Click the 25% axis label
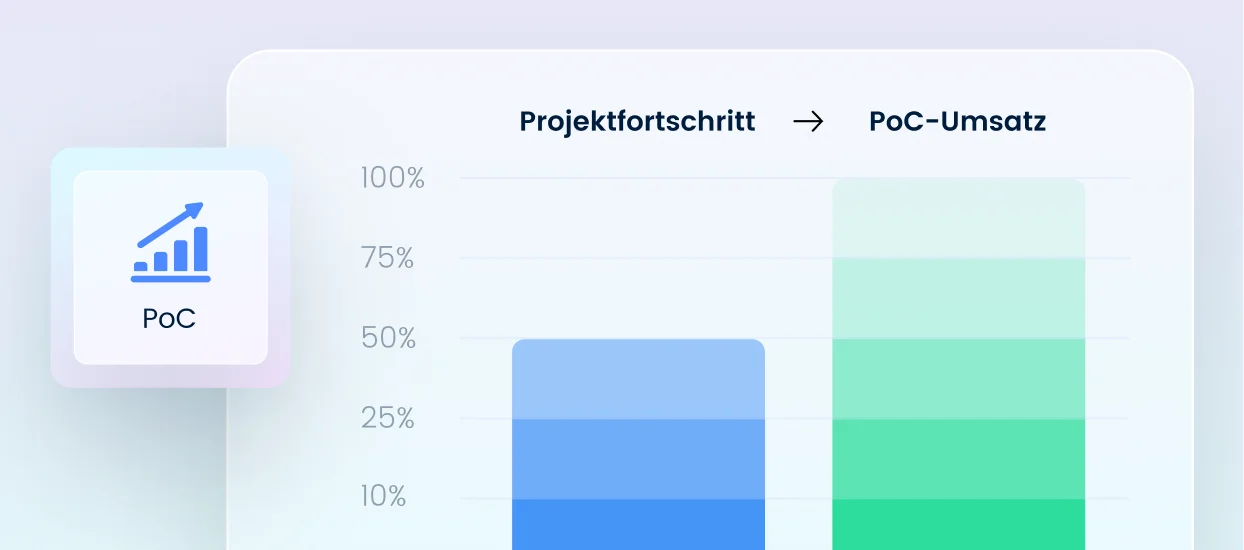 coord(388,418)
